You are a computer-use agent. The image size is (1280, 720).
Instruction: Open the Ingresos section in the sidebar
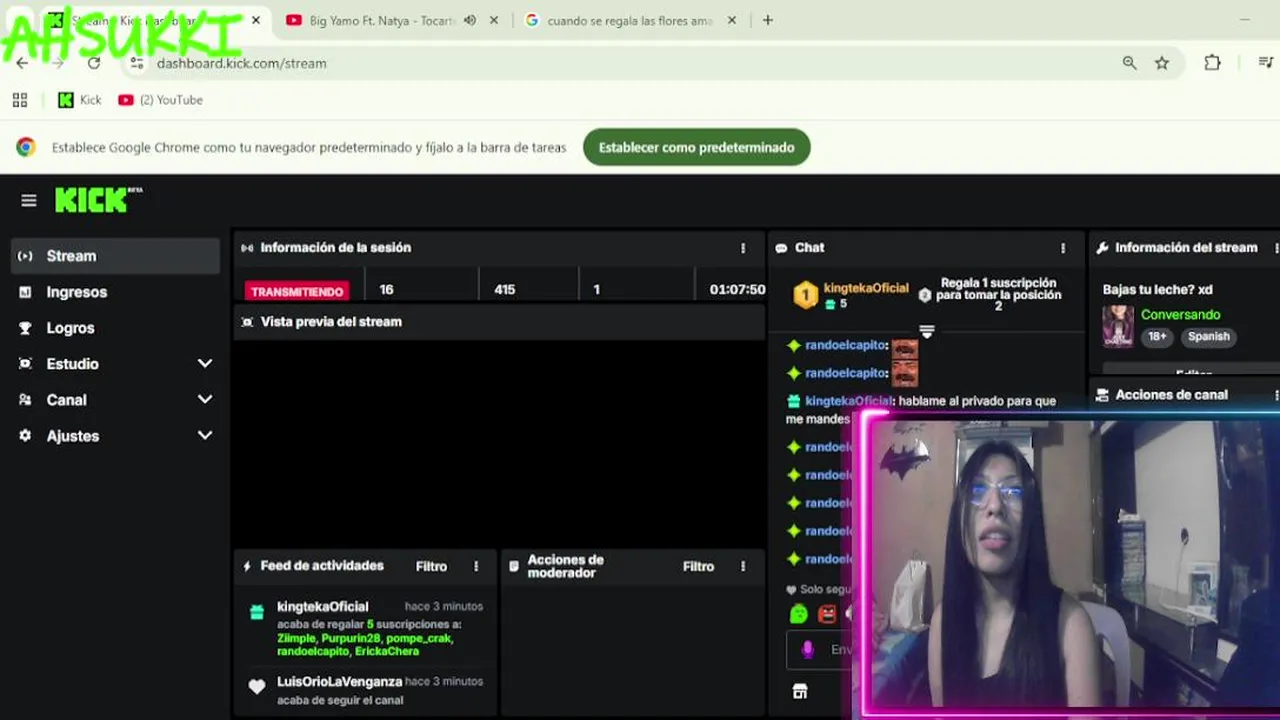coord(115,292)
